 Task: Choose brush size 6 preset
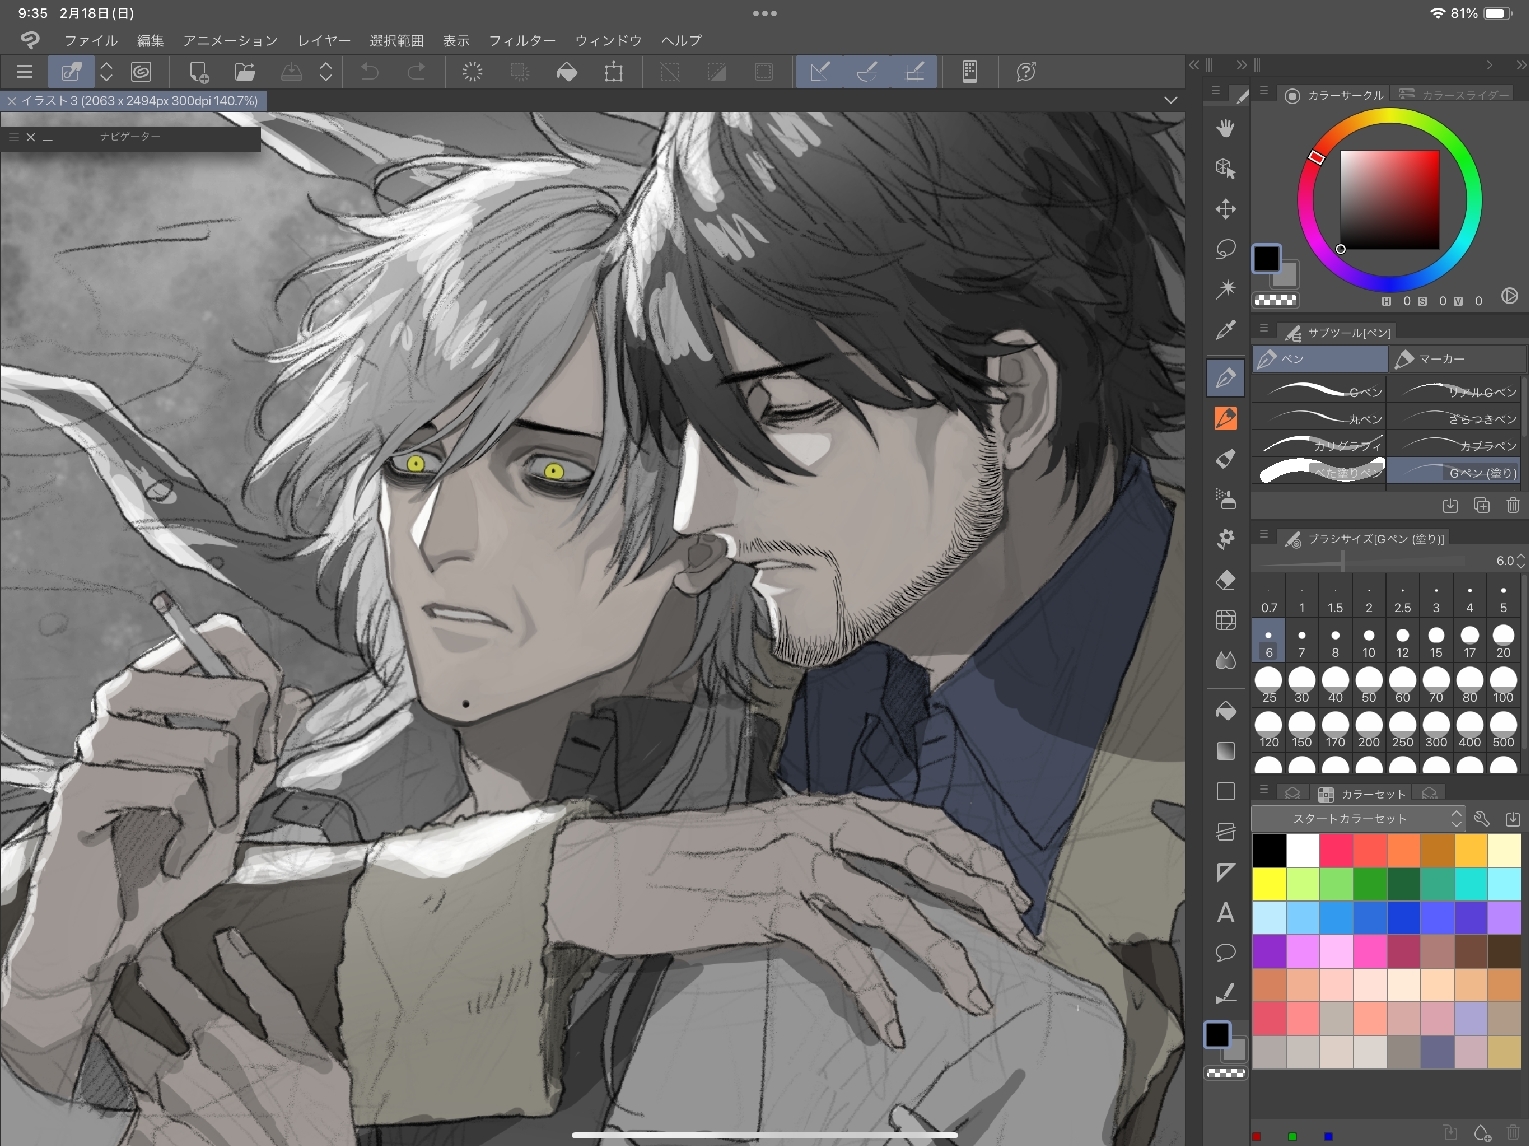(1269, 640)
